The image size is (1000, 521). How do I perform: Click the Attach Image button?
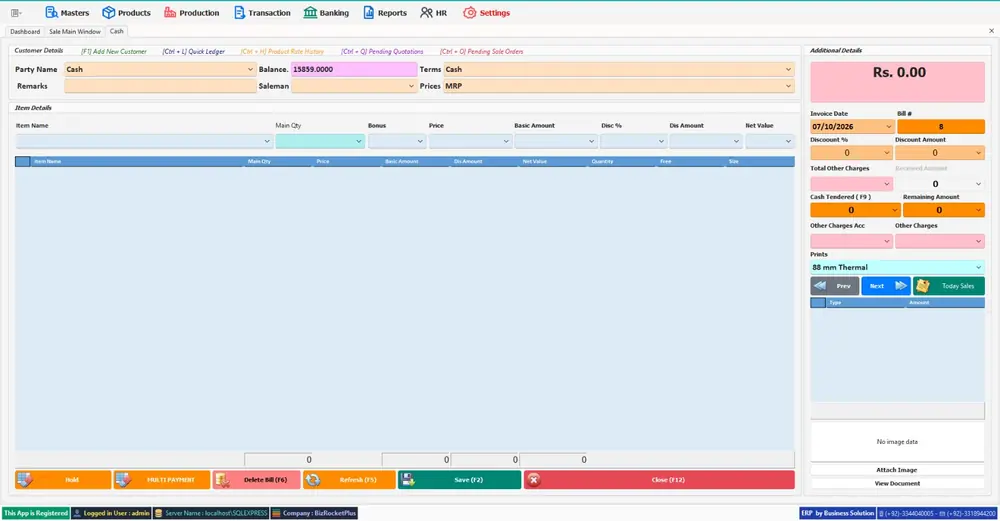[x=897, y=470]
